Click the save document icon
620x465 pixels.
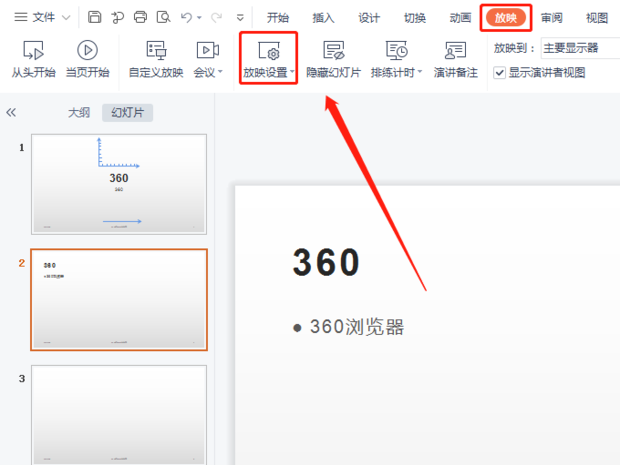[x=95, y=17]
